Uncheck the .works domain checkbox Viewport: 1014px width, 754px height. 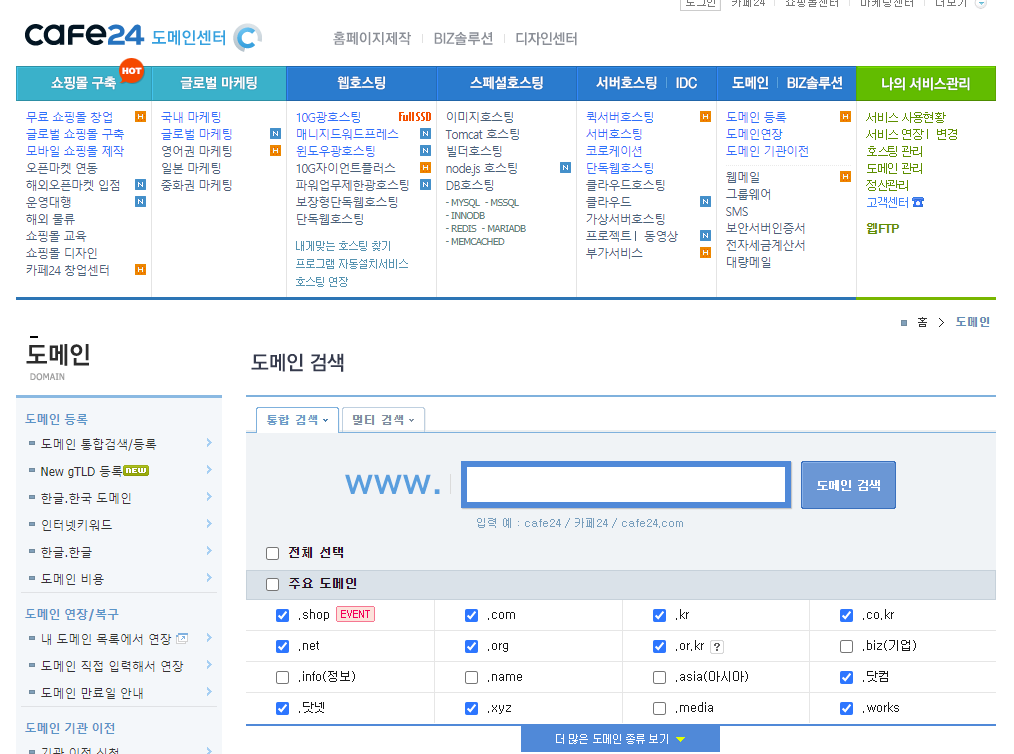coord(847,709)
